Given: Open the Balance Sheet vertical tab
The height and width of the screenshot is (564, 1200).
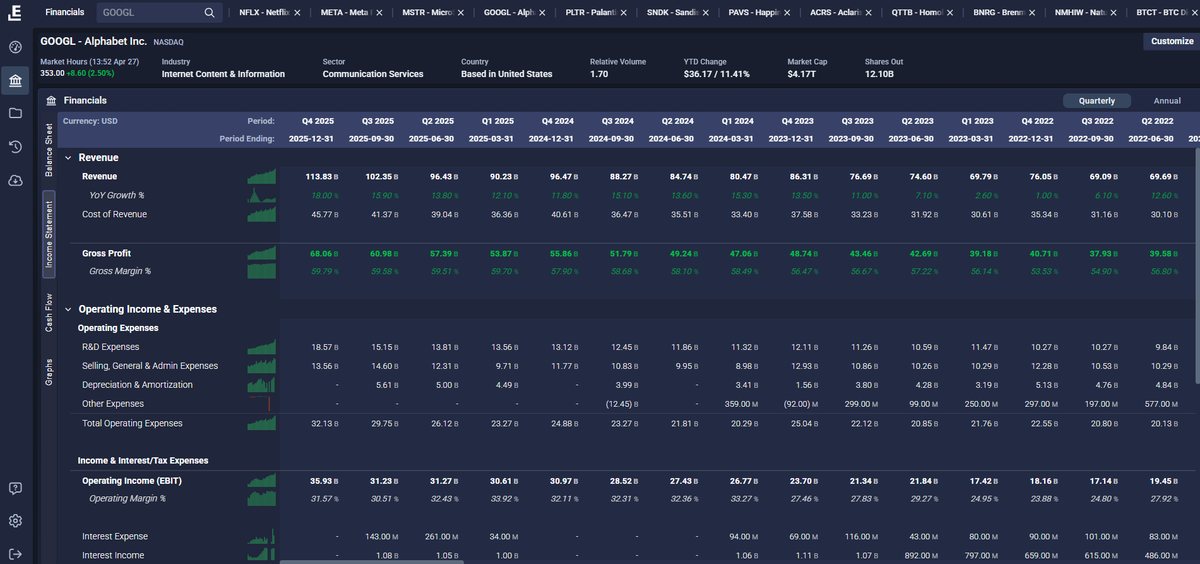Looking at the screenshot, I should click(x=49, y=151).
